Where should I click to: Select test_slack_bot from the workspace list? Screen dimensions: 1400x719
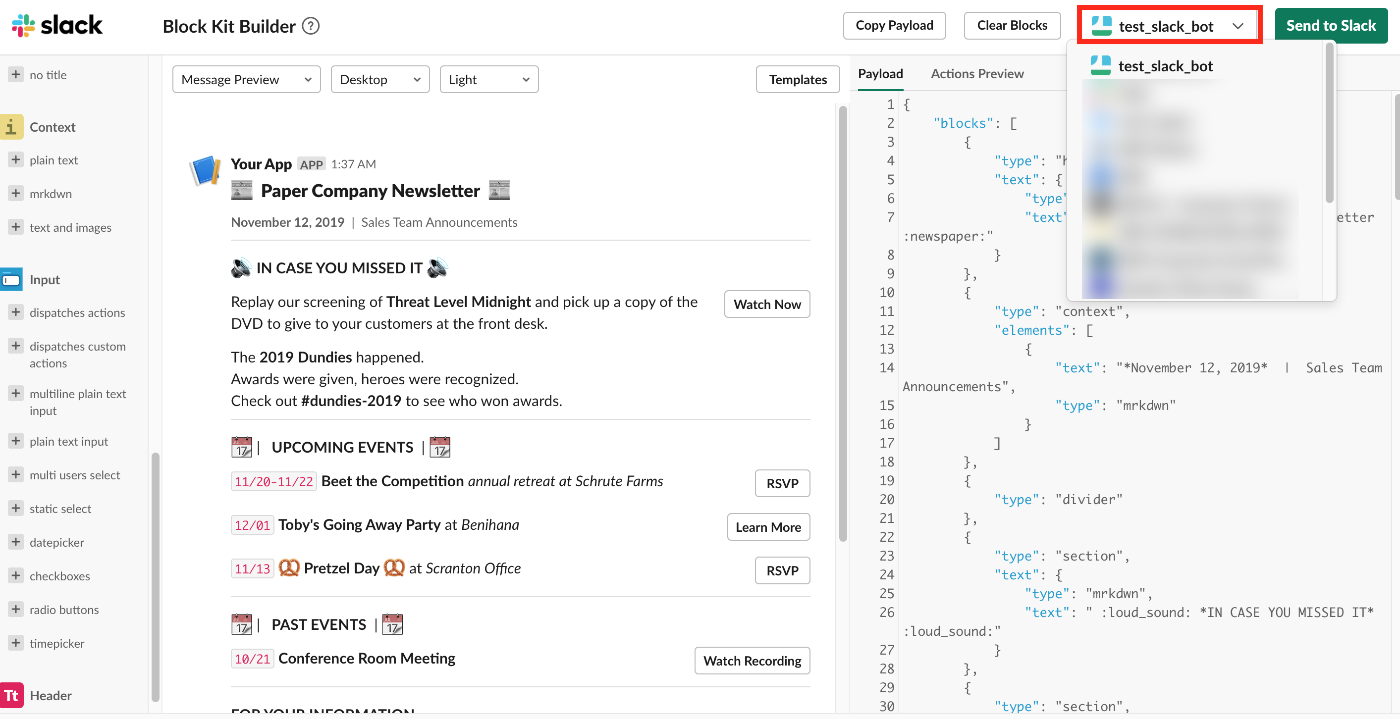pos(1165,66)
